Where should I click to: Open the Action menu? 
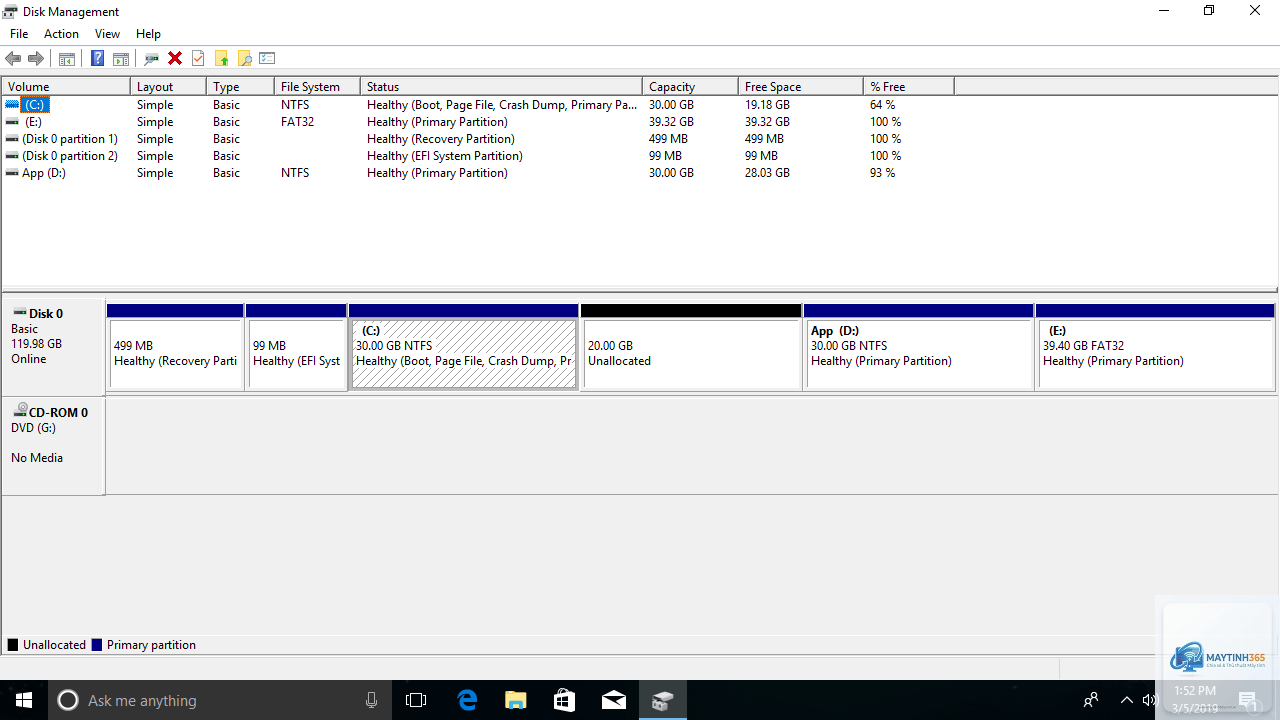pyautogui.click(x=61, y=34)
